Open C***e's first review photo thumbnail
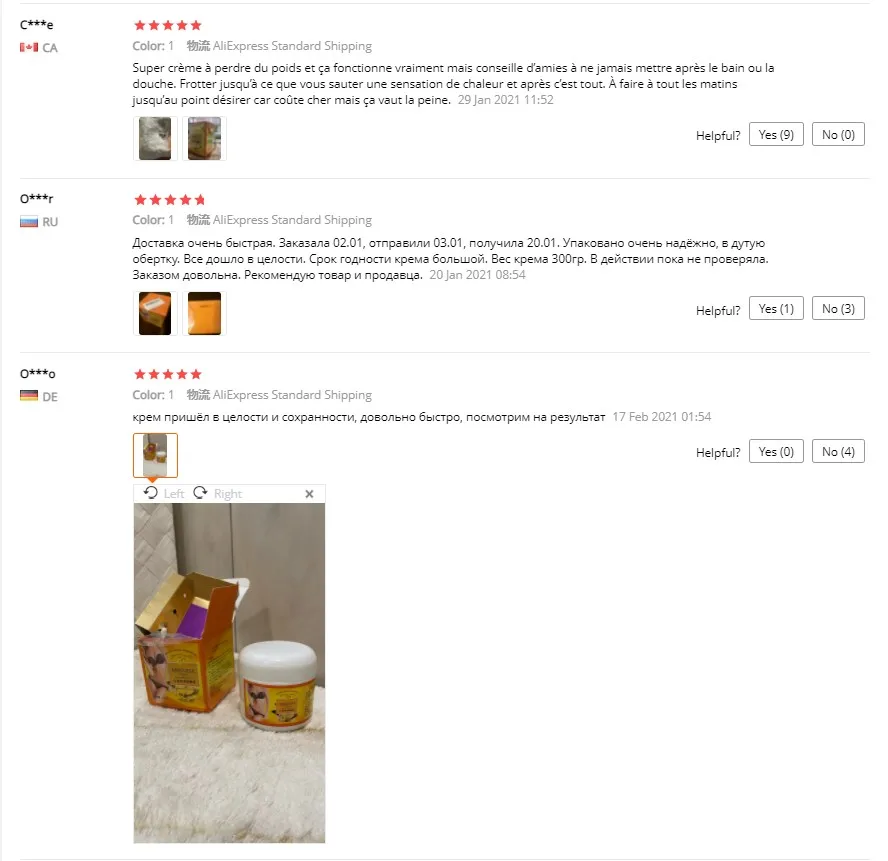 point(155,139)
